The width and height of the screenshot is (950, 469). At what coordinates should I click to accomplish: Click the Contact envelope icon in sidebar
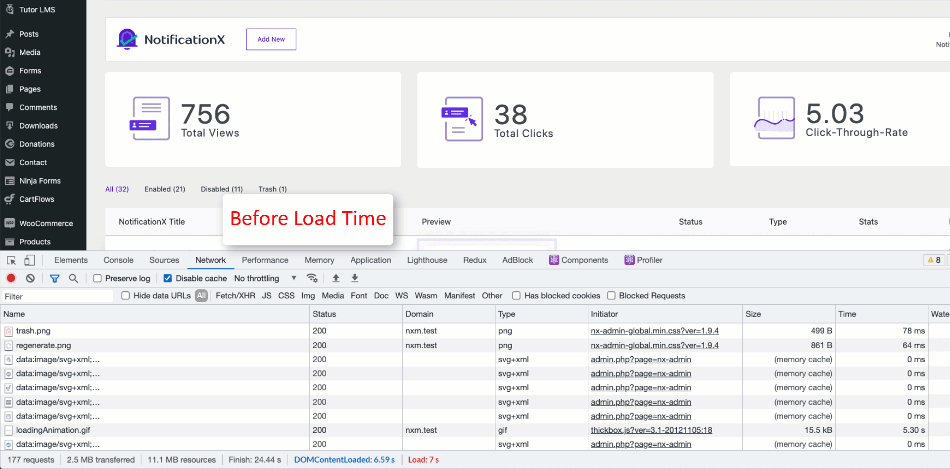click(9, 162)
